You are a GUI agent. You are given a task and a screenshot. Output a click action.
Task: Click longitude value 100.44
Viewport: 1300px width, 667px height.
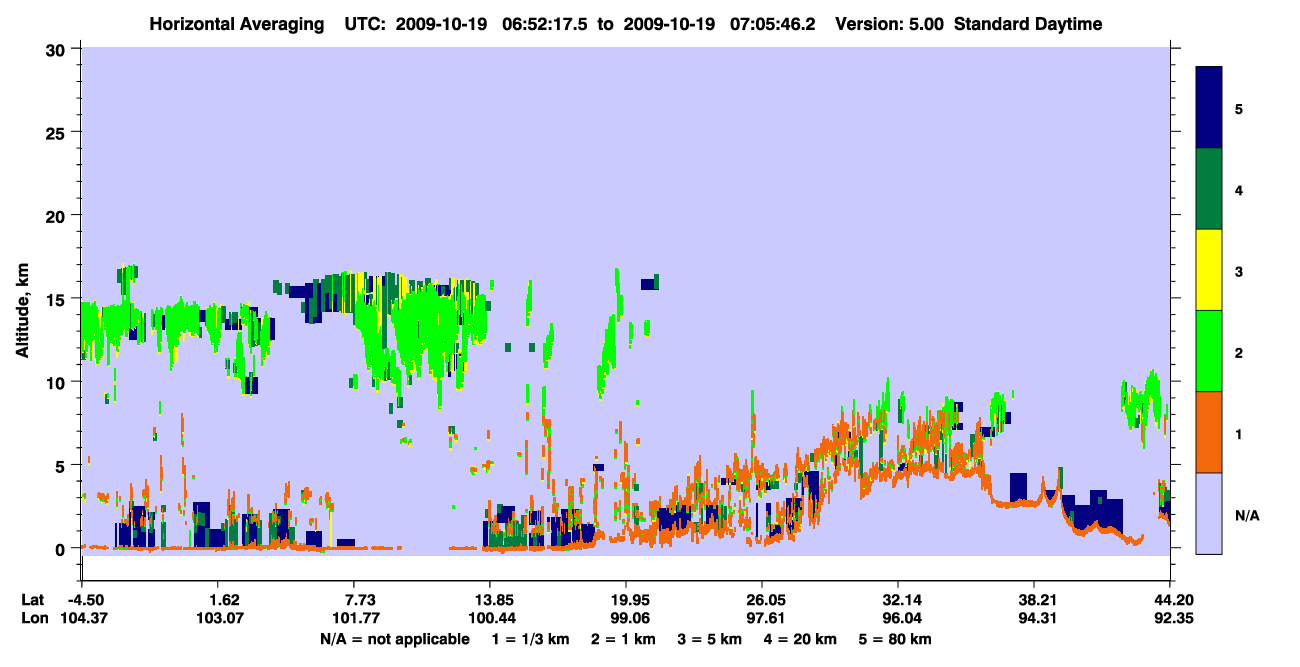coord(490,618)
